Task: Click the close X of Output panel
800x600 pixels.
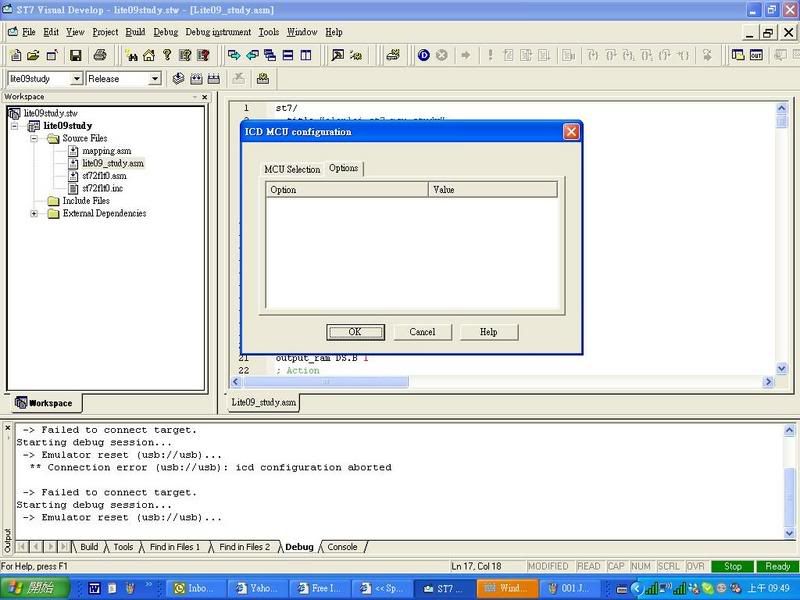Action: [x=8, y=428]
